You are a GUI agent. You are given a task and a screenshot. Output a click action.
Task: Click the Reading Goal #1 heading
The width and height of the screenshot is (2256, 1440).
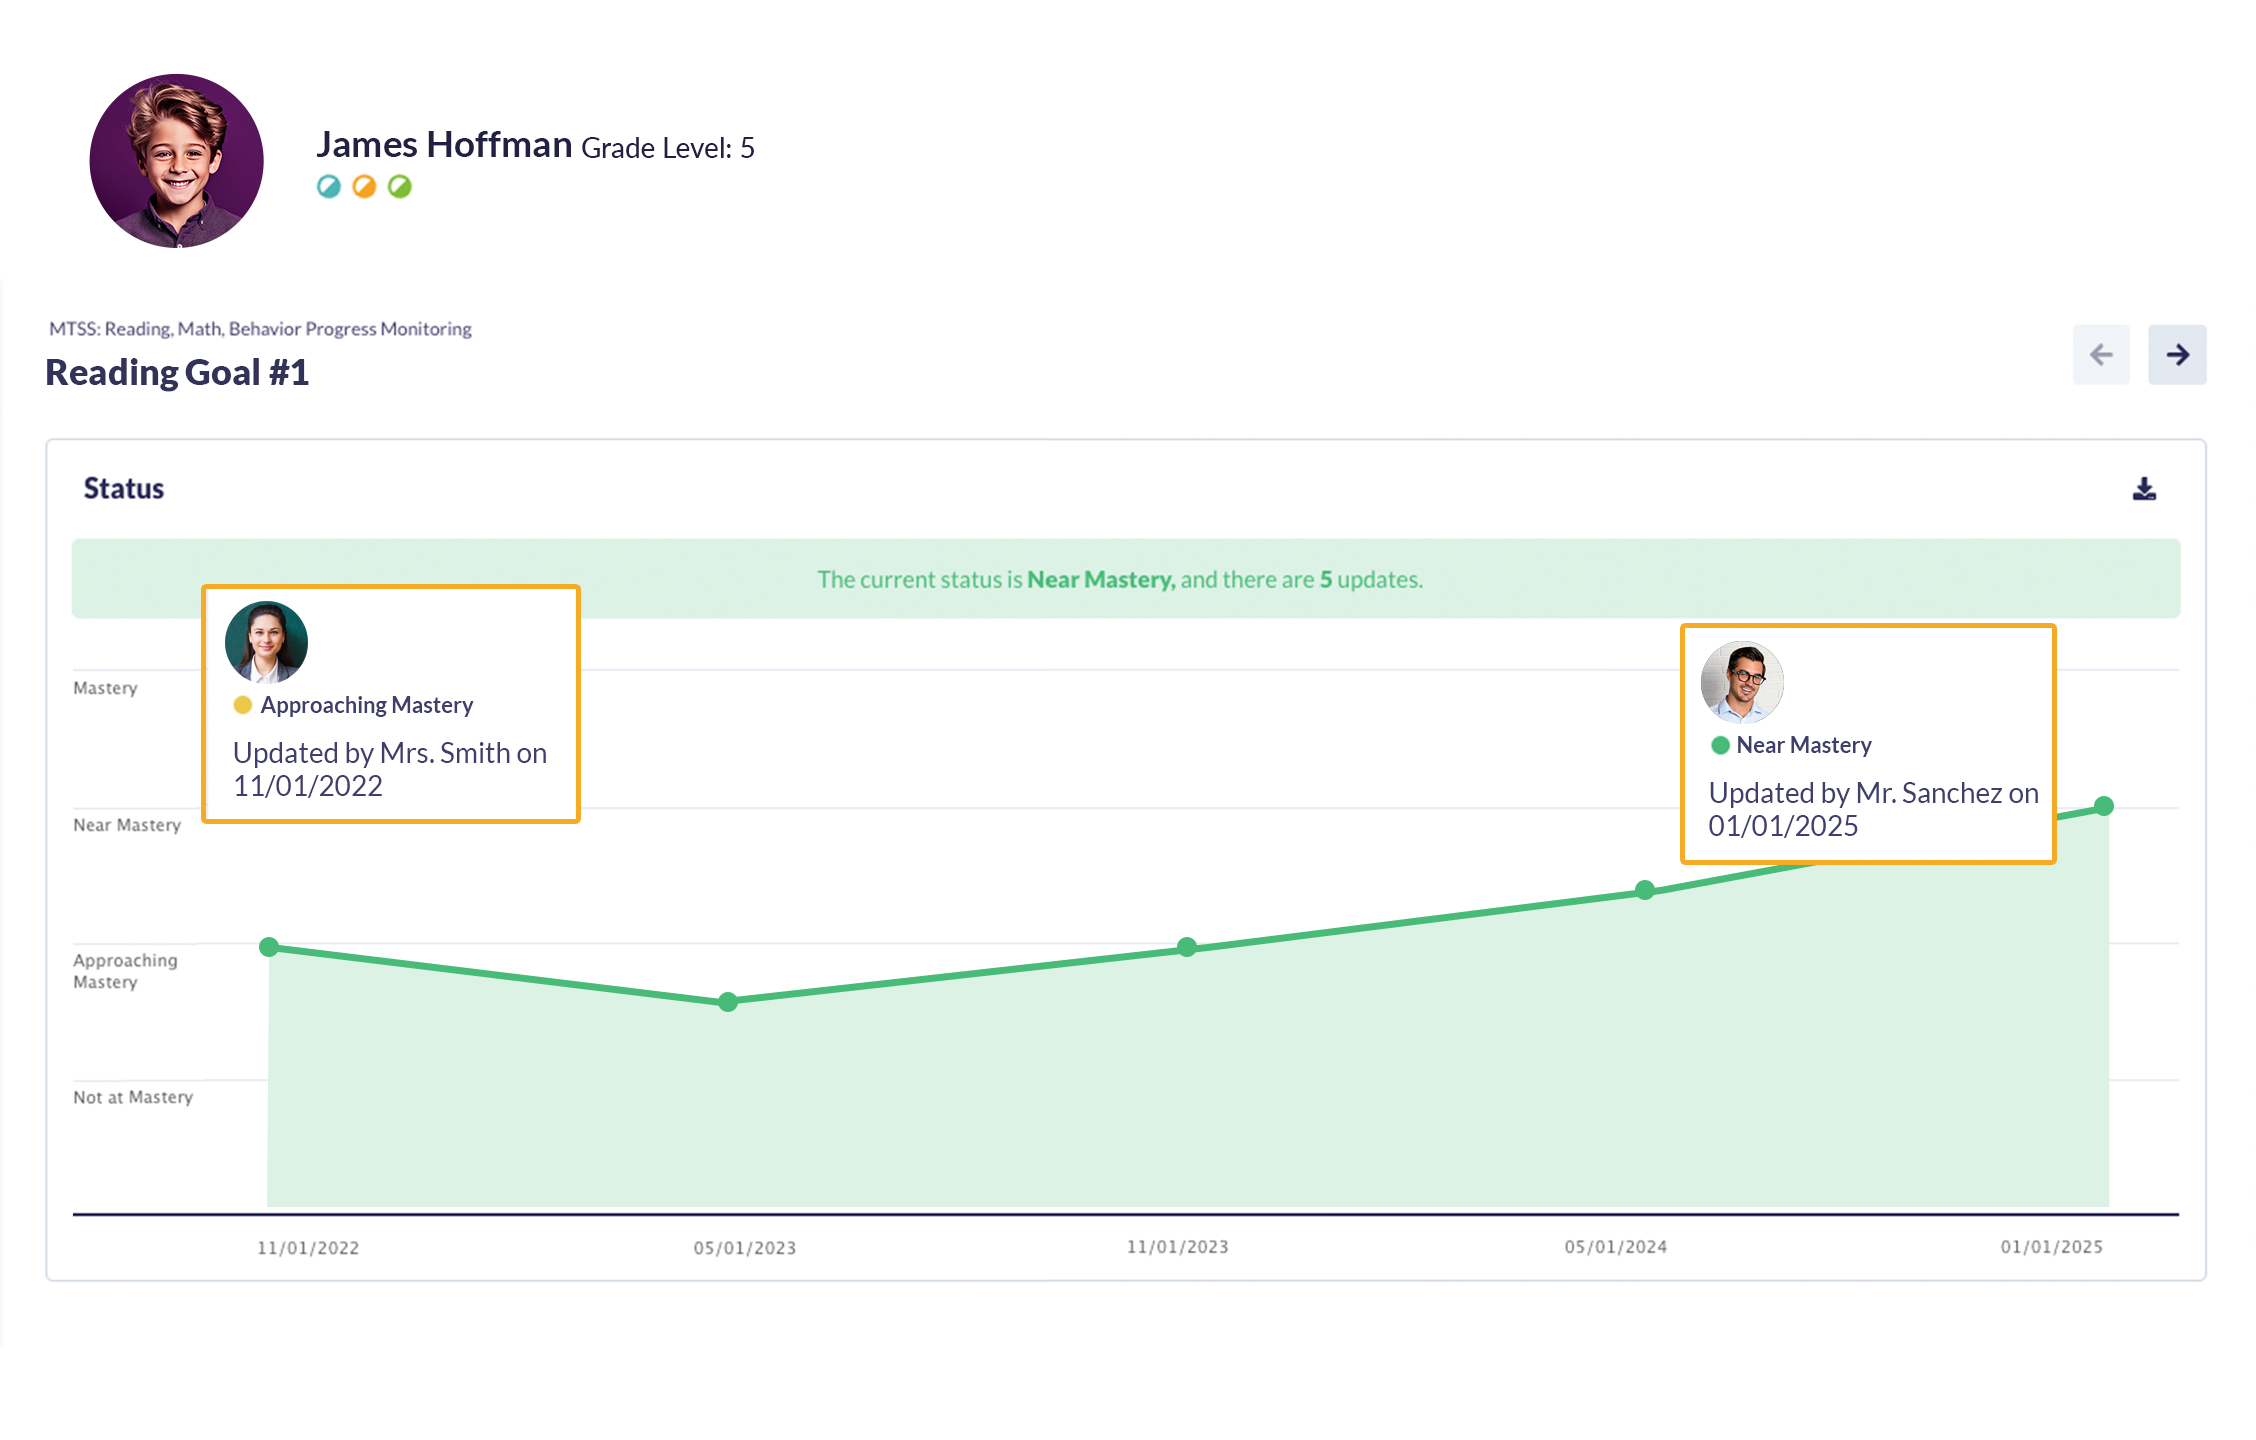(x=177, y=373)
